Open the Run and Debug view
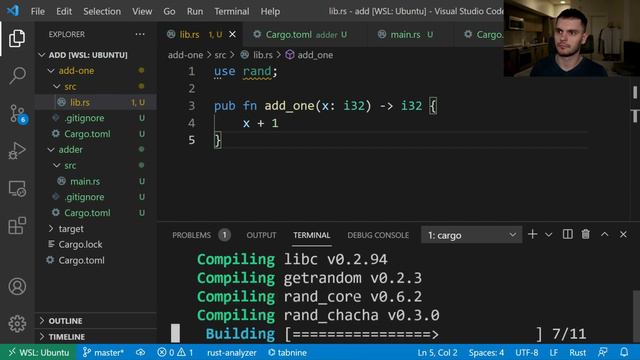This screenshot has height=360, width=640. [x=17, y=151]
